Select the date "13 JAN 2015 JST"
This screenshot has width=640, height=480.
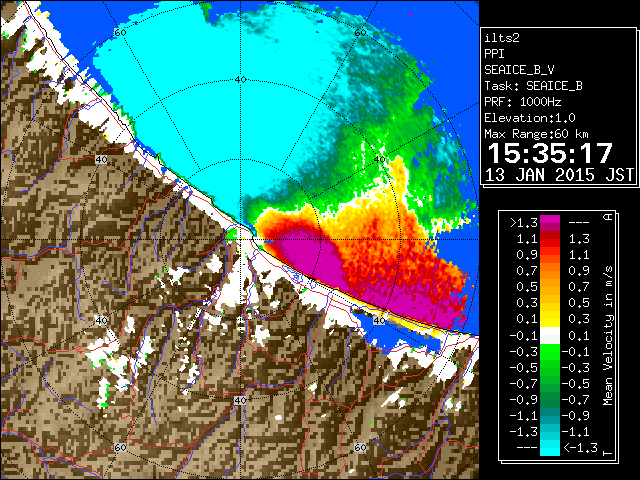[559, 175]
